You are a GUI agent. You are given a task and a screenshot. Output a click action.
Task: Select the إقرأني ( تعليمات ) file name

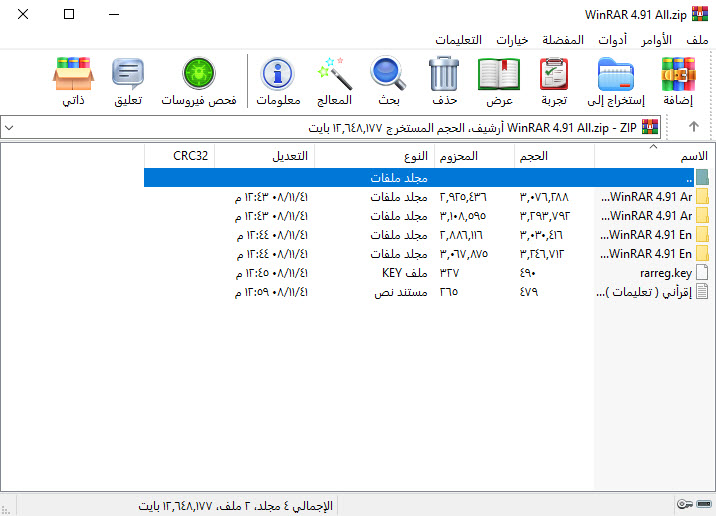[644, 292]
